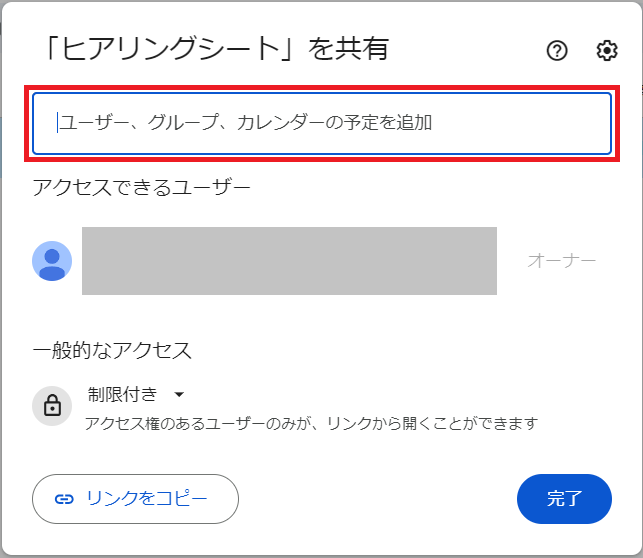Click the リンクをコピー text label
Image resolution: width=643 pixels, height=558 pixels.
point(147,499)
